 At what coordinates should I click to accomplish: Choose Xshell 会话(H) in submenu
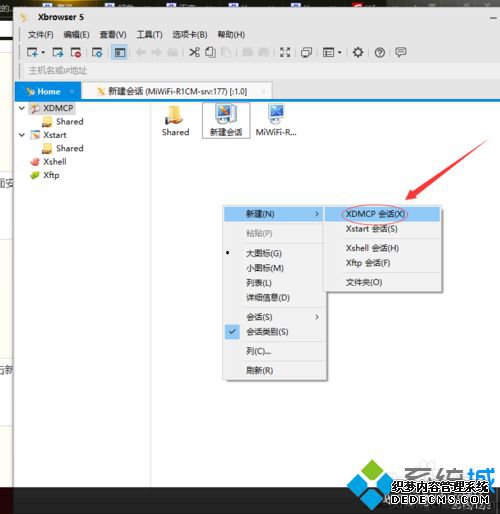382,248
